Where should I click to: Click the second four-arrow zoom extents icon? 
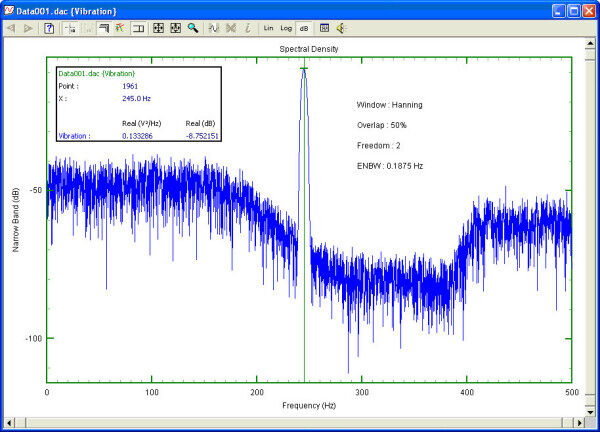[x=175, y=29]
